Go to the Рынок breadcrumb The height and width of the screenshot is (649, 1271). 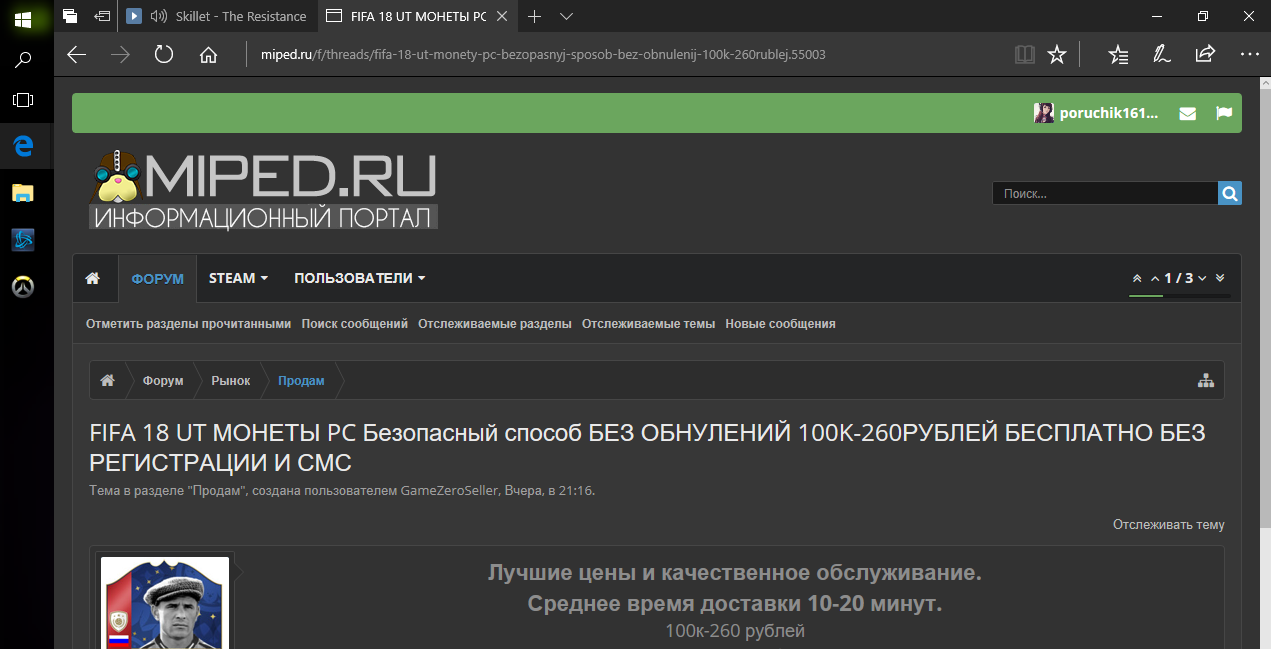[x=231, y=381]
